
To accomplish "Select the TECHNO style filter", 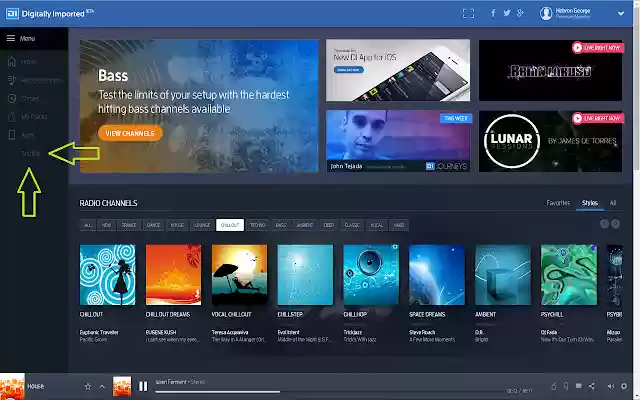I will pos(258,225).
